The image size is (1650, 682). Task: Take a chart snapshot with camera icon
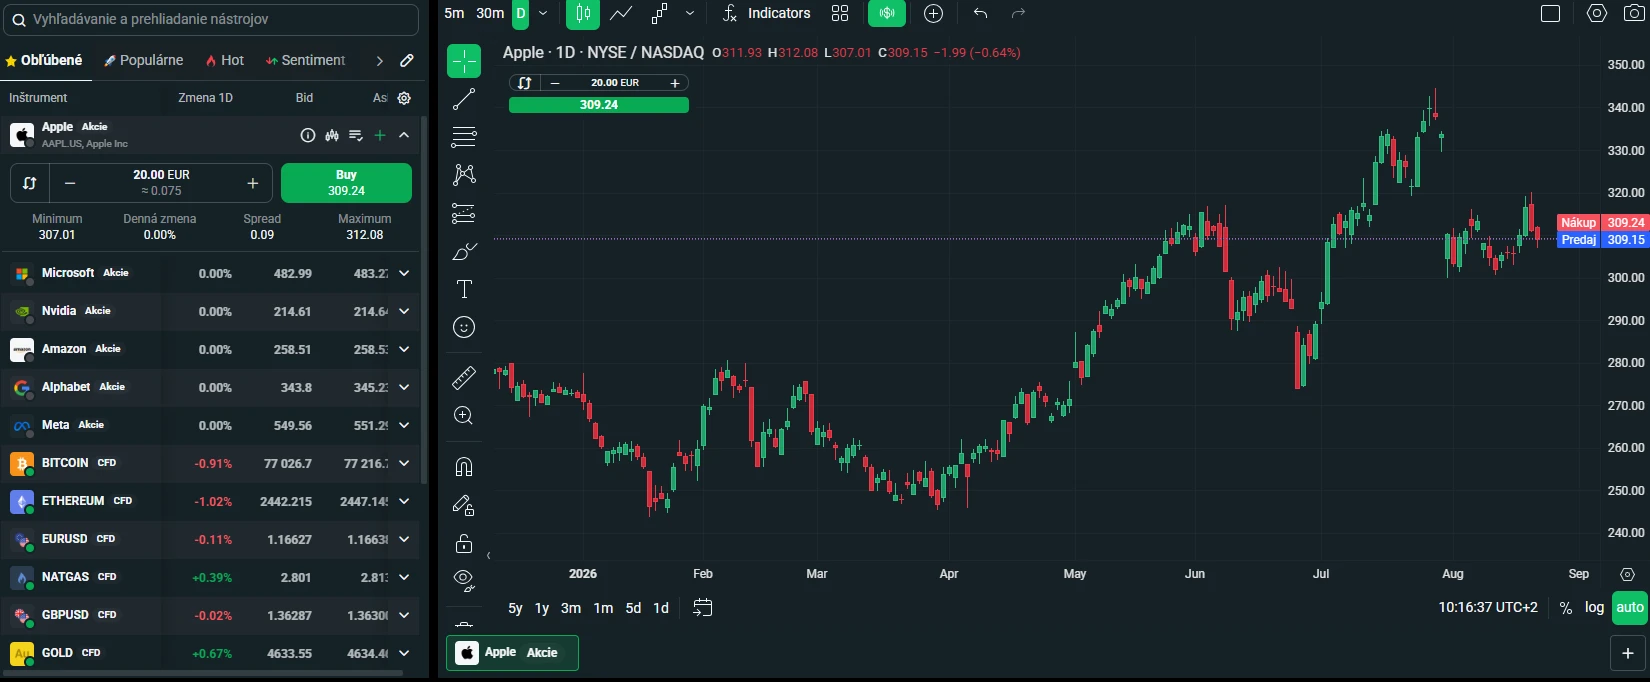[x=1633, y=13]
